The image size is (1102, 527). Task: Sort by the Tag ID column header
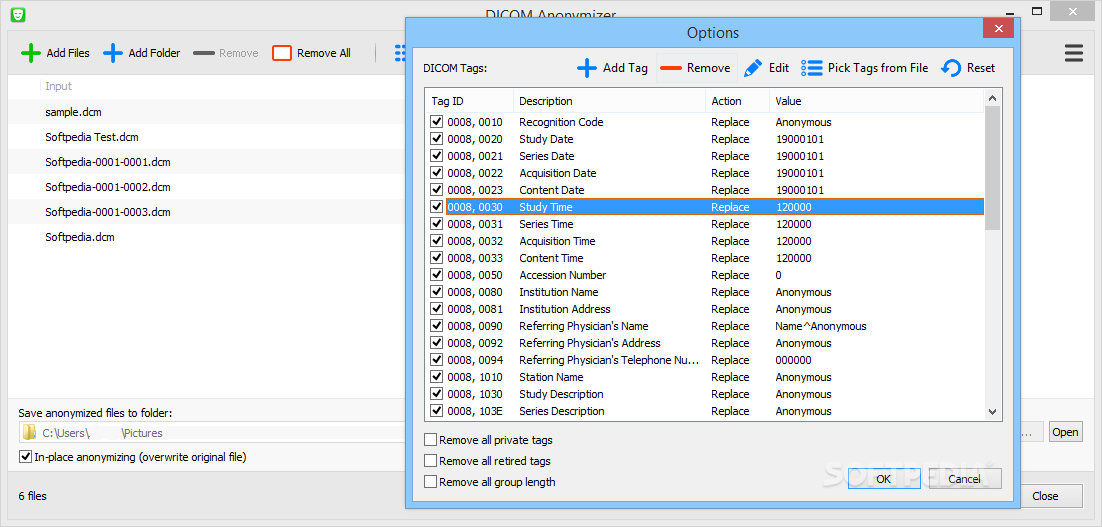pos(469,101)
